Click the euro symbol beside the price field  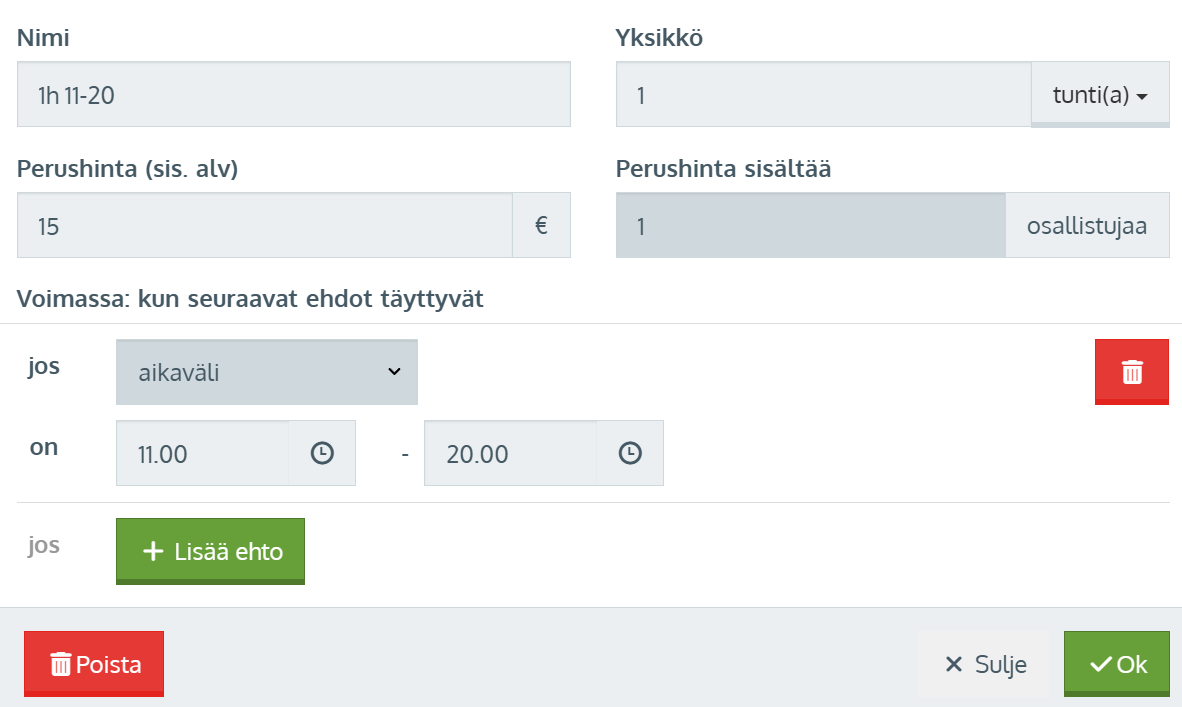pos(541,225)
